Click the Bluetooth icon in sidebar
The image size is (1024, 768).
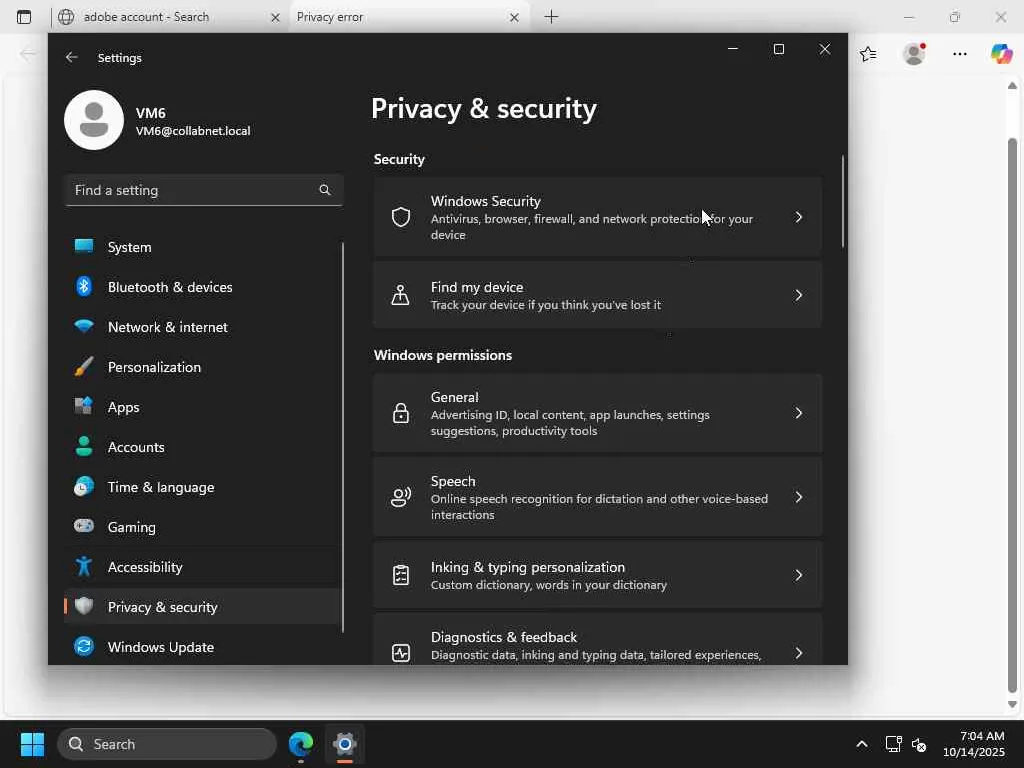click(84, 286)
